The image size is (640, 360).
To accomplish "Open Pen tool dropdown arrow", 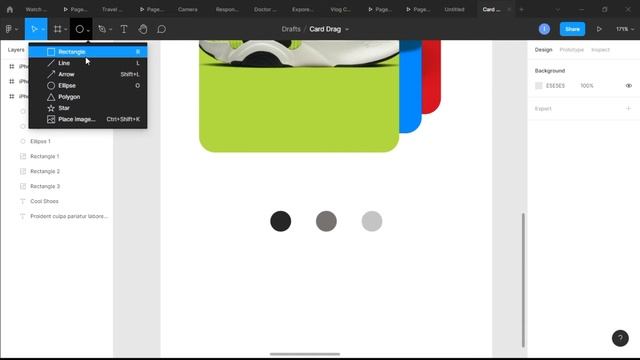I will [x=111, y=29].
